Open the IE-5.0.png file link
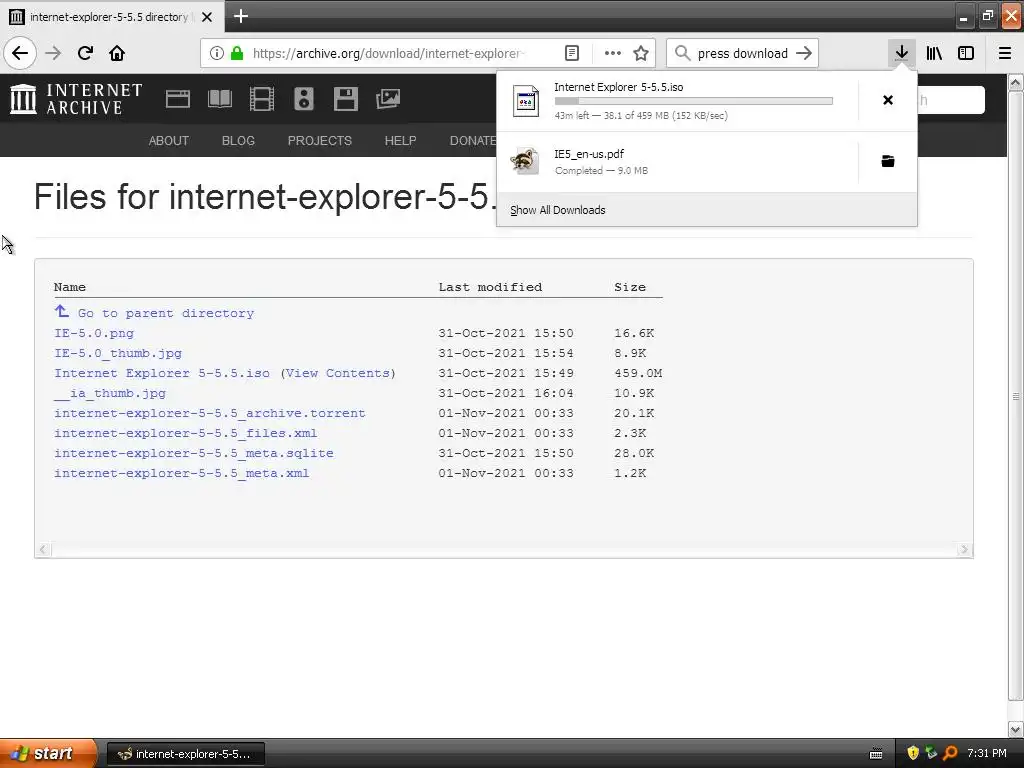 [x=94, y=333]
